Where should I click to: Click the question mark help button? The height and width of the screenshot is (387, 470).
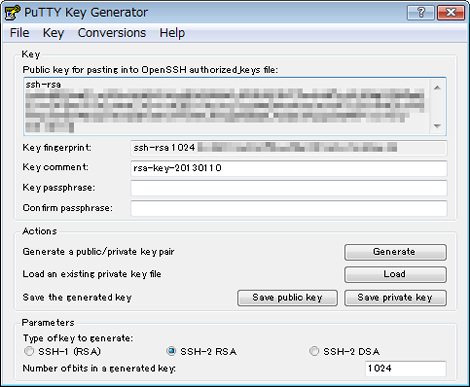pos(421,13)
